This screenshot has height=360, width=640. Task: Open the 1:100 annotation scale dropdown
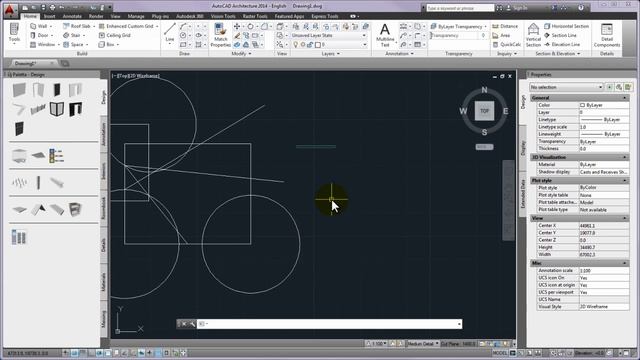click(x=377, y=344)
